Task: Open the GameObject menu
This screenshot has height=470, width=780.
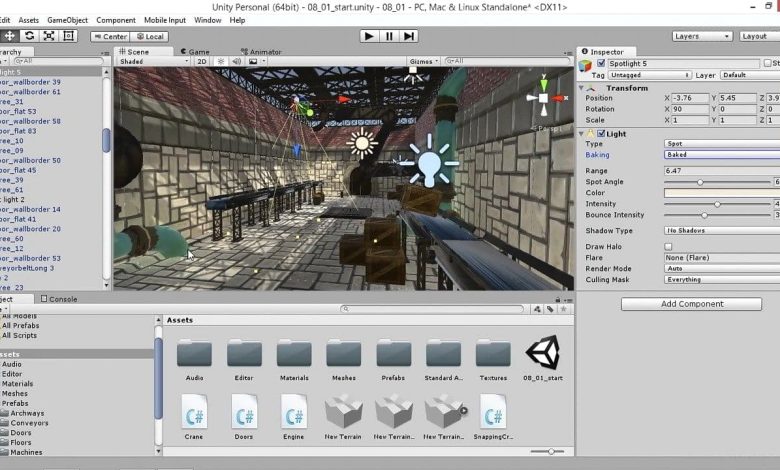Action: pos(67,20)
